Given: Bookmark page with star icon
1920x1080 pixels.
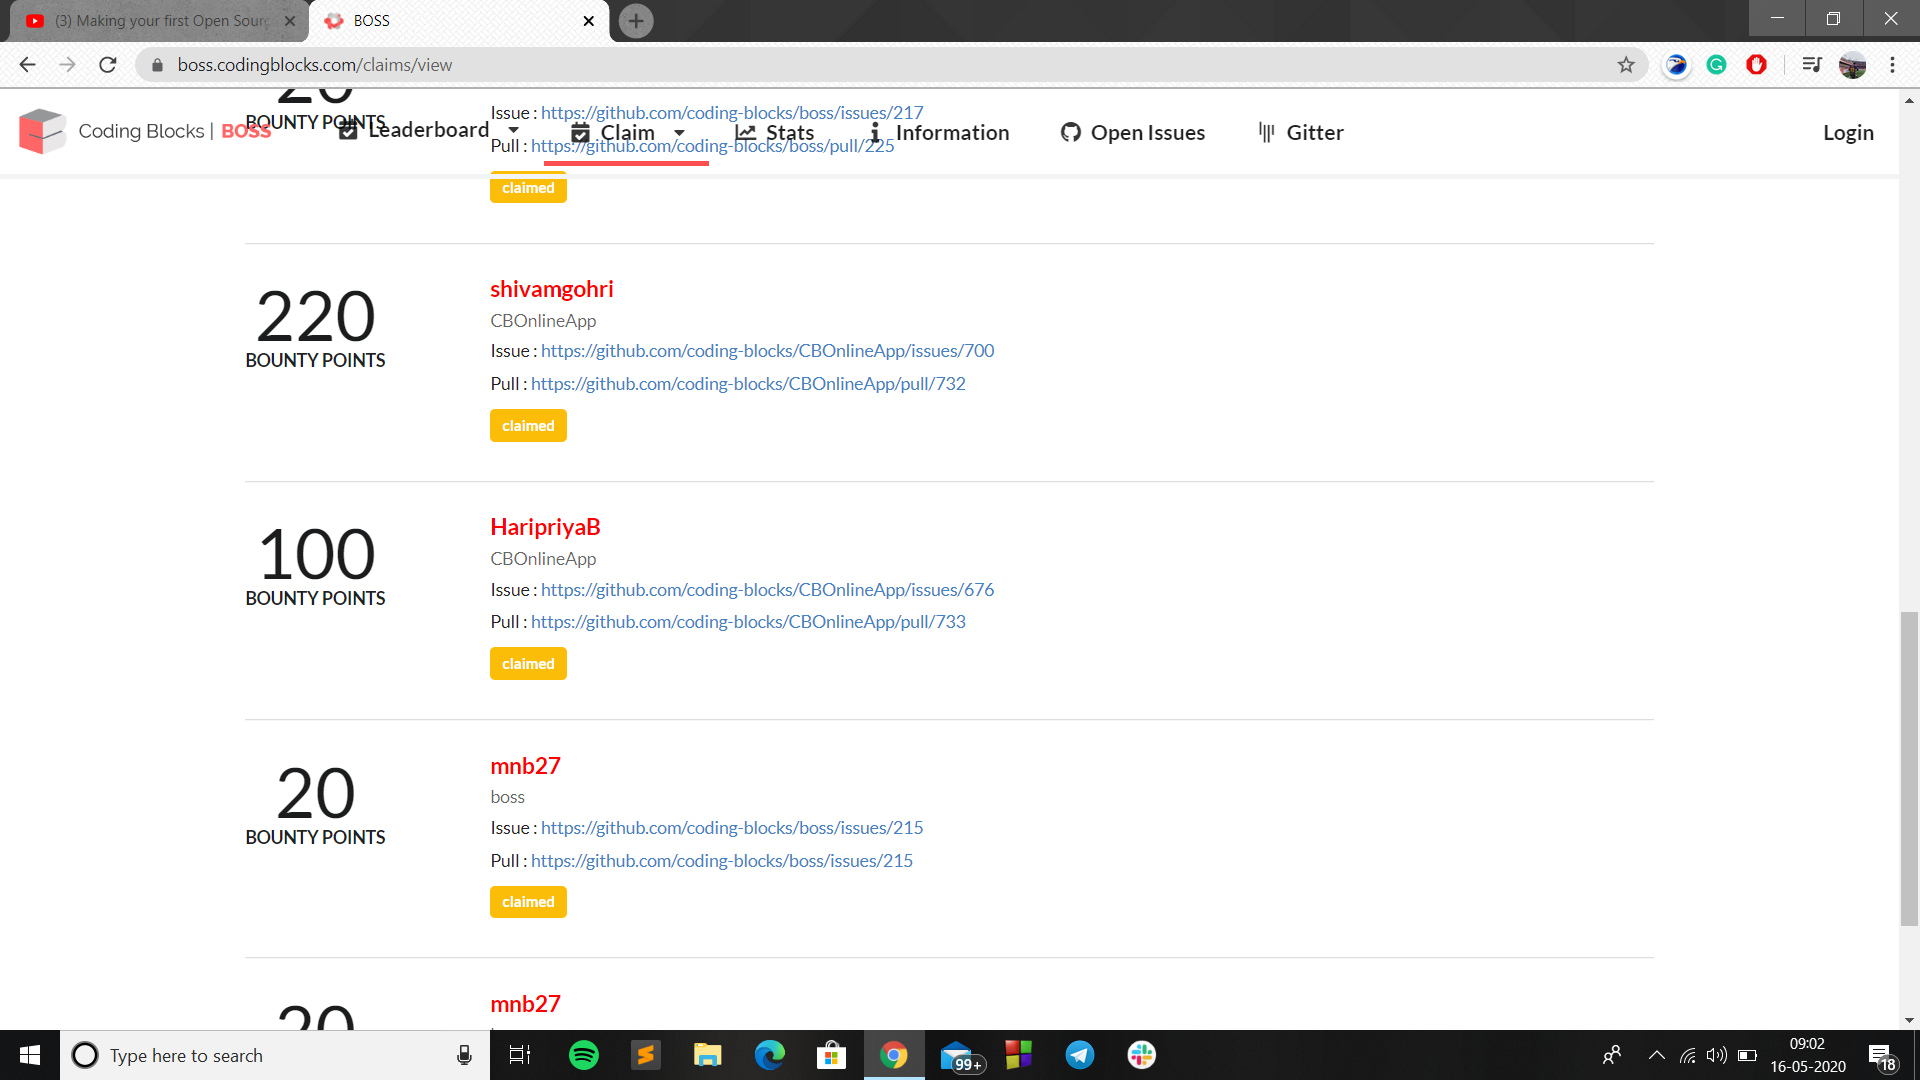Looking at the screenshot, I should coord(1626,65).
